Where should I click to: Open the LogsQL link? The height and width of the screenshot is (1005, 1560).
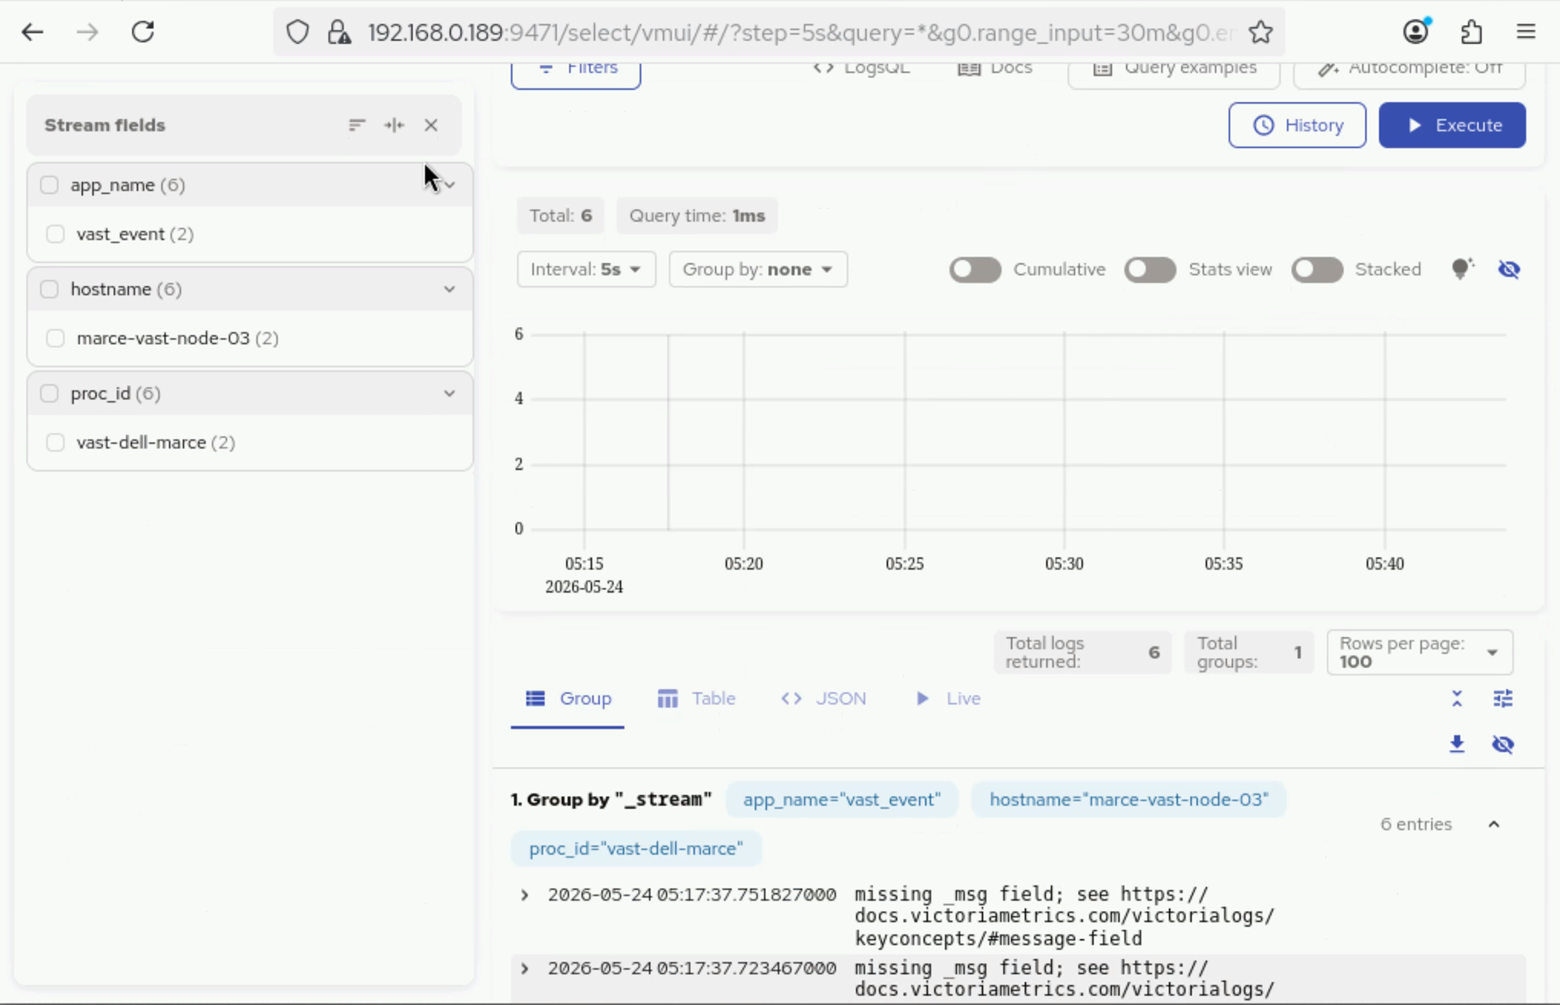[x=861, y=68]
